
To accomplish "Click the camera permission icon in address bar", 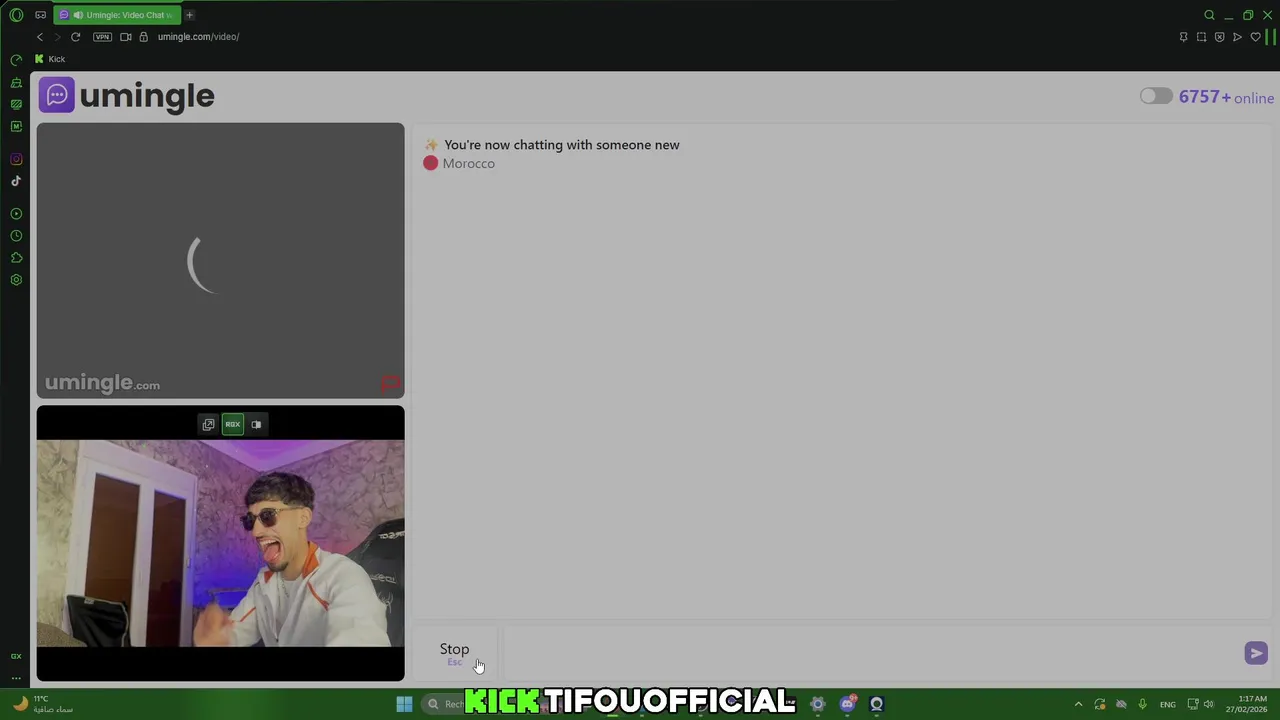I will click(126, 37).
